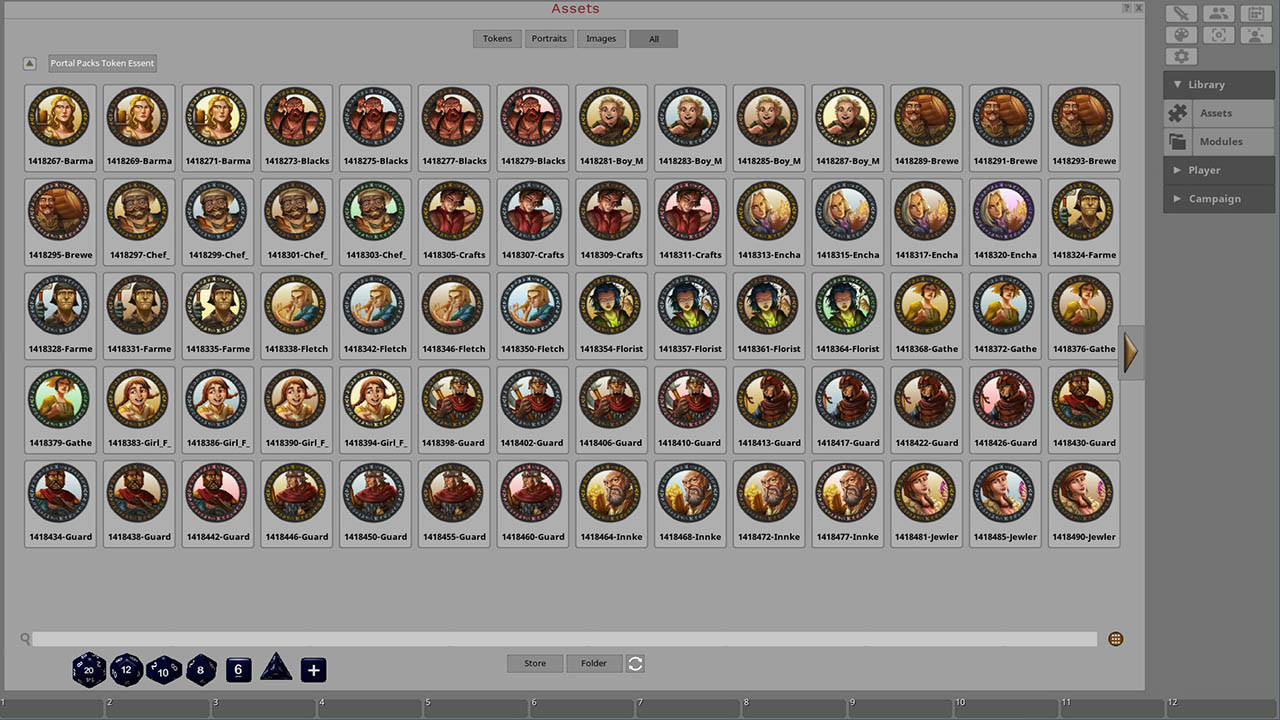Switch to the All tab
This screenshot has width=1280, height=720.
(x=653, y=38)
